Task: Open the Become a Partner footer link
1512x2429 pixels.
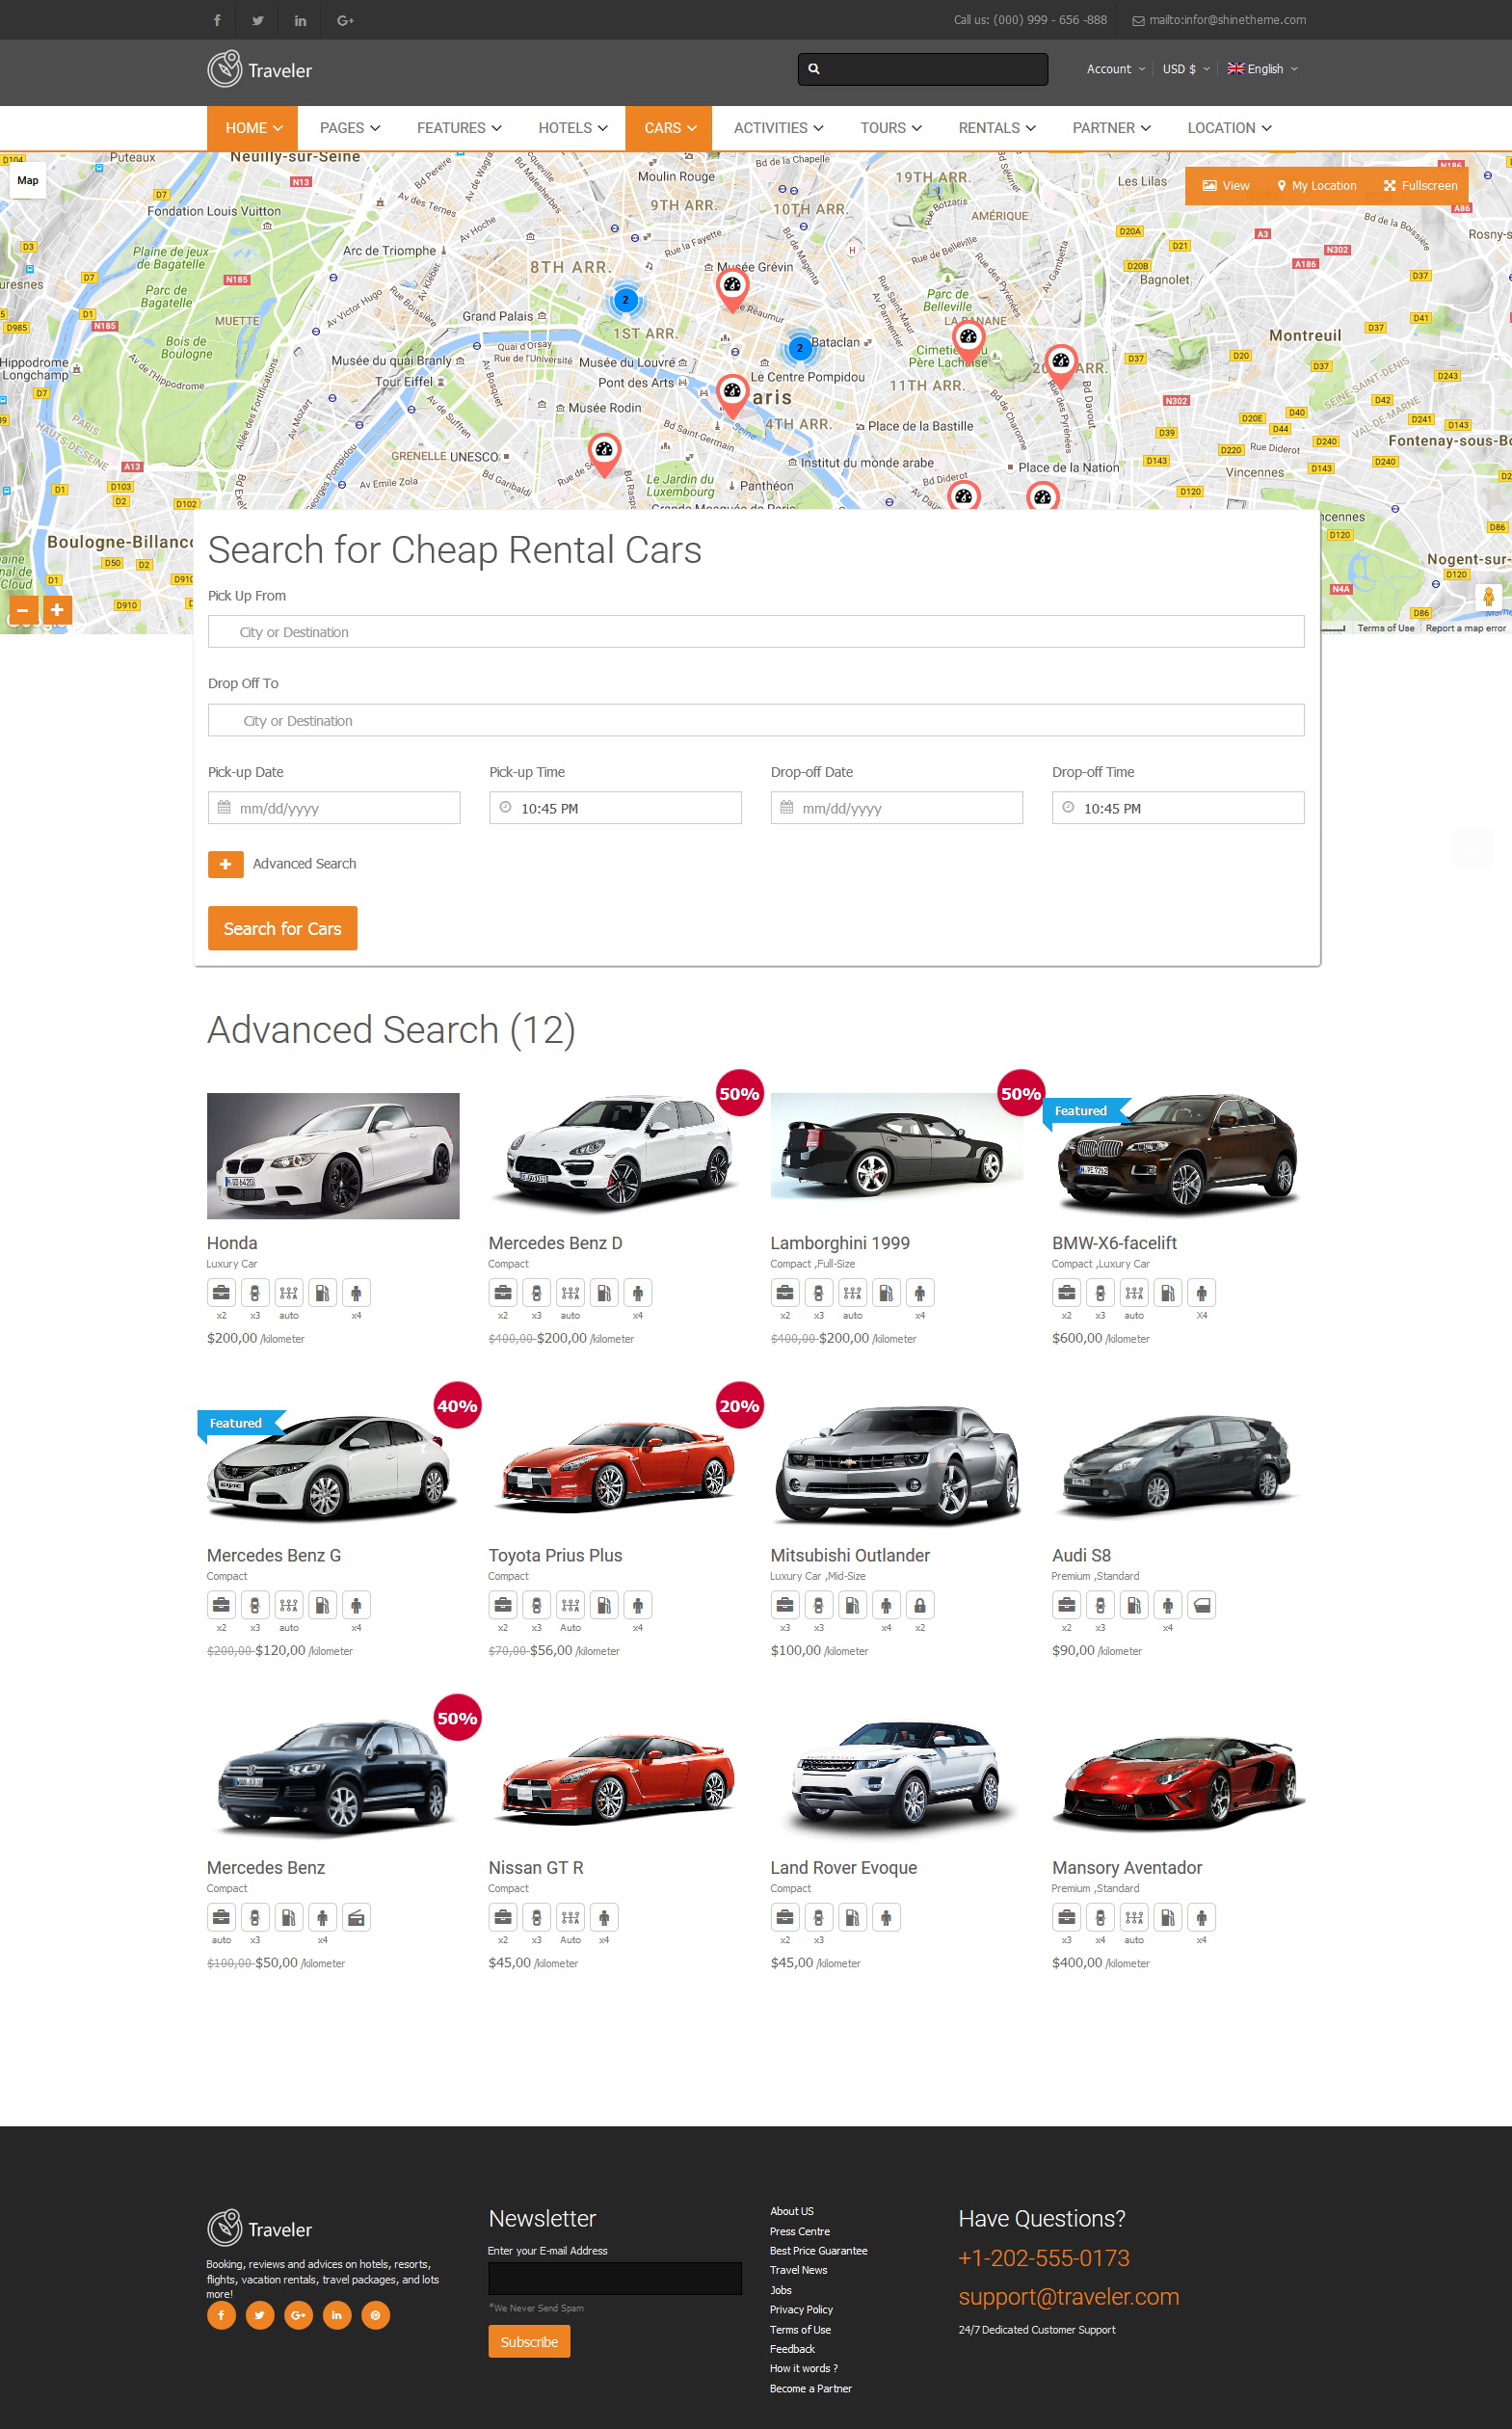Action: [811, 2389]
